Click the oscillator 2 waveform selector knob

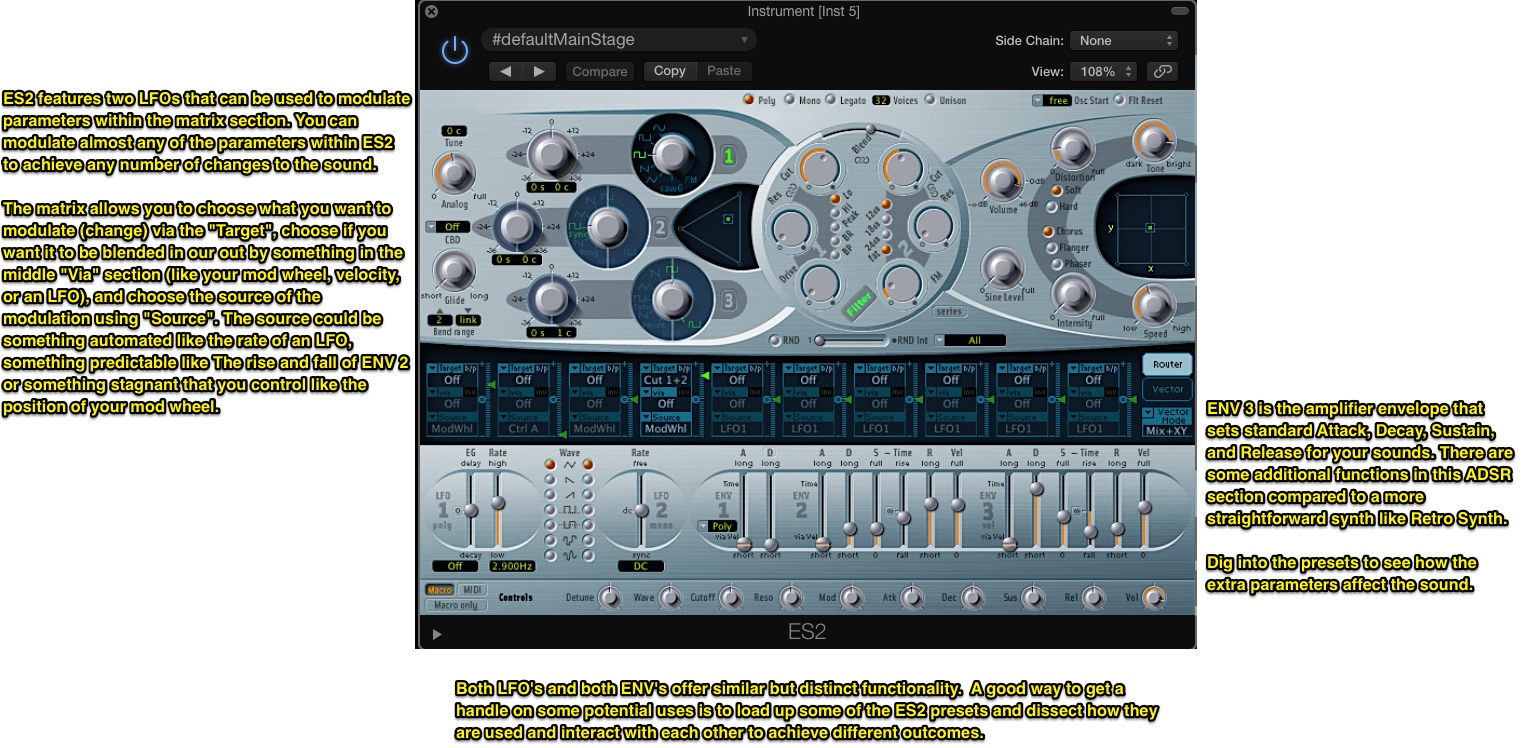tap(605, 226)
